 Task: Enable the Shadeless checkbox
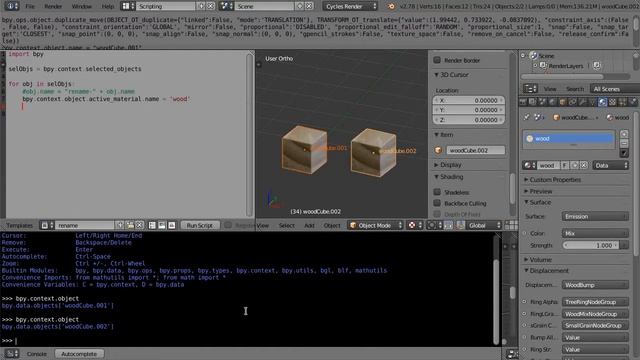(437, 192)
